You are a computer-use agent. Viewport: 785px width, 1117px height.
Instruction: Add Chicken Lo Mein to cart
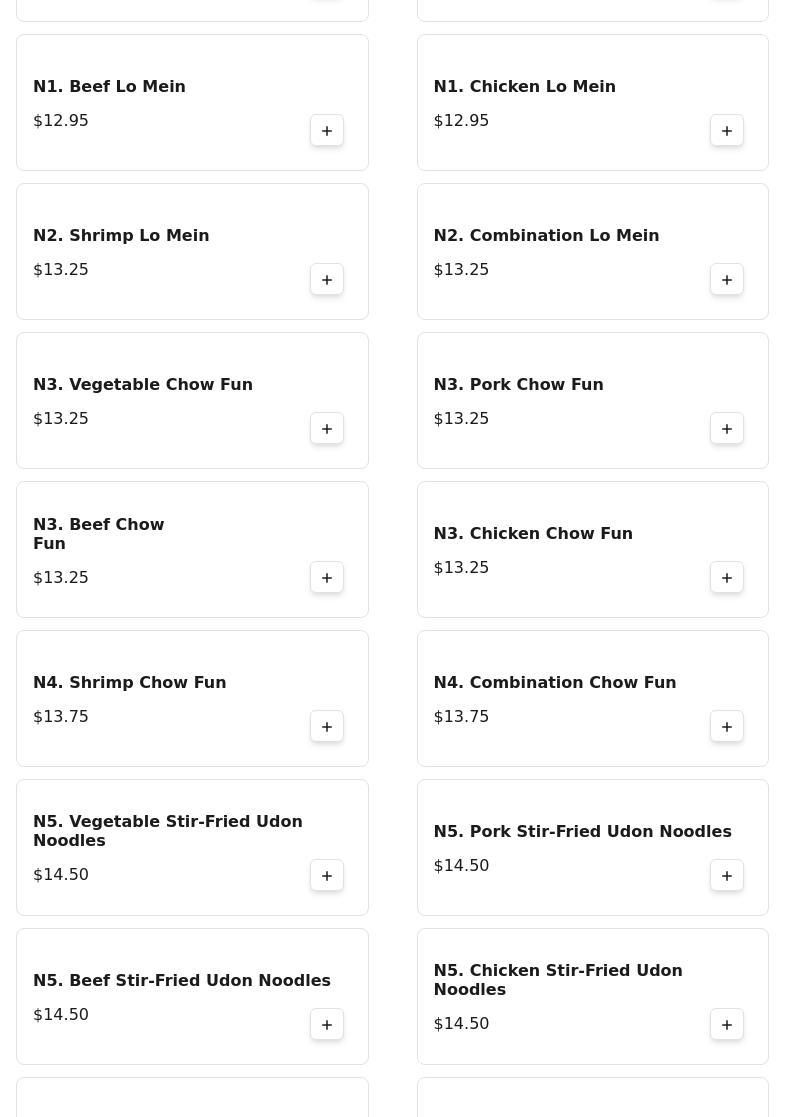click(727, 131)
